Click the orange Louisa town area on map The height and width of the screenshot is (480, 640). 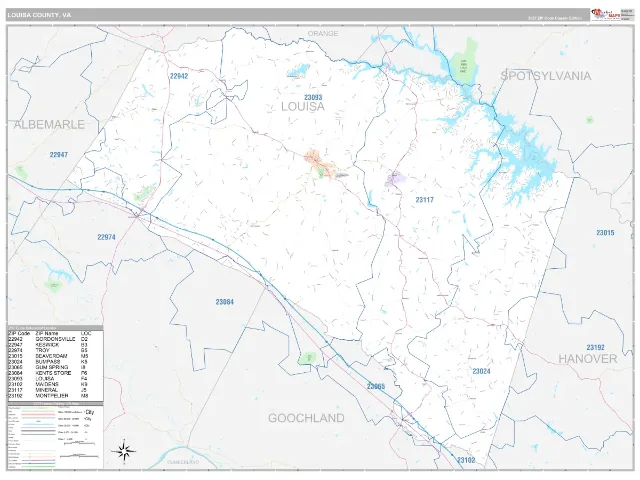(x=320, y=163)
